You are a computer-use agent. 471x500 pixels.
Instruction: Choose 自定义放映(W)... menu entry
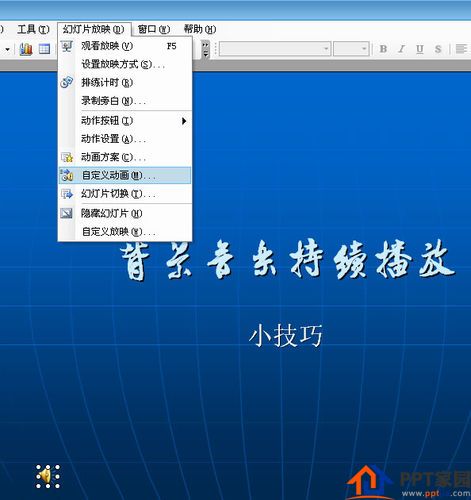(125, 232)
